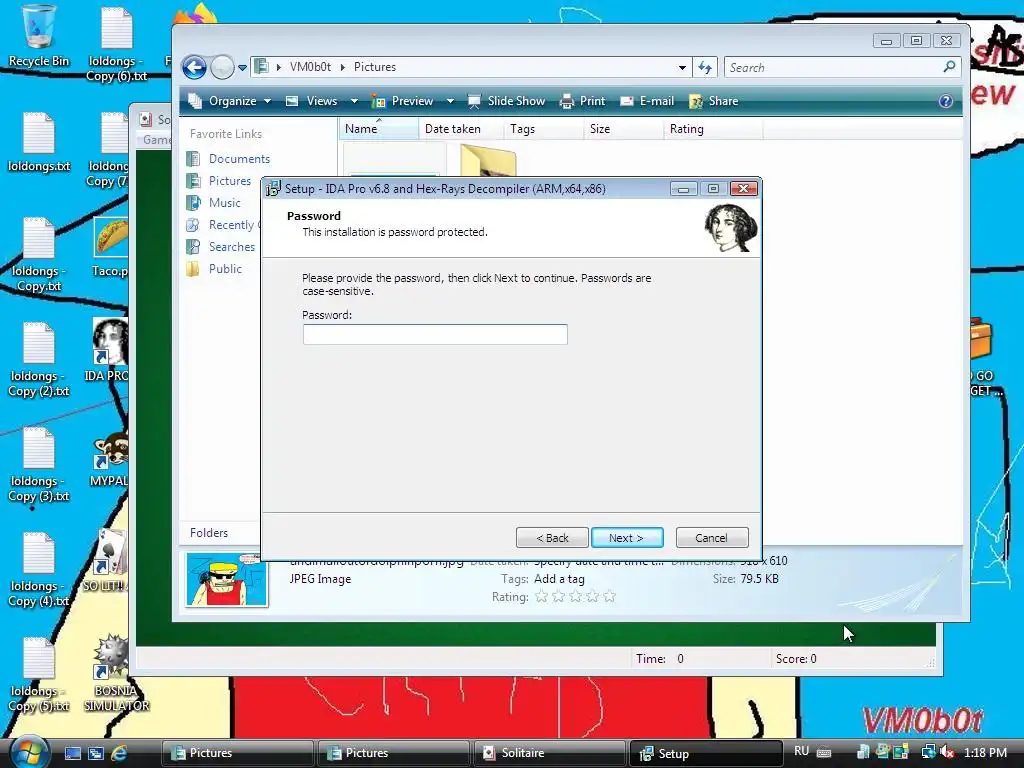The image size is (1024, 768).
Task: Click the Password input field
Action: pyautogui.click(x=435, y=334)
